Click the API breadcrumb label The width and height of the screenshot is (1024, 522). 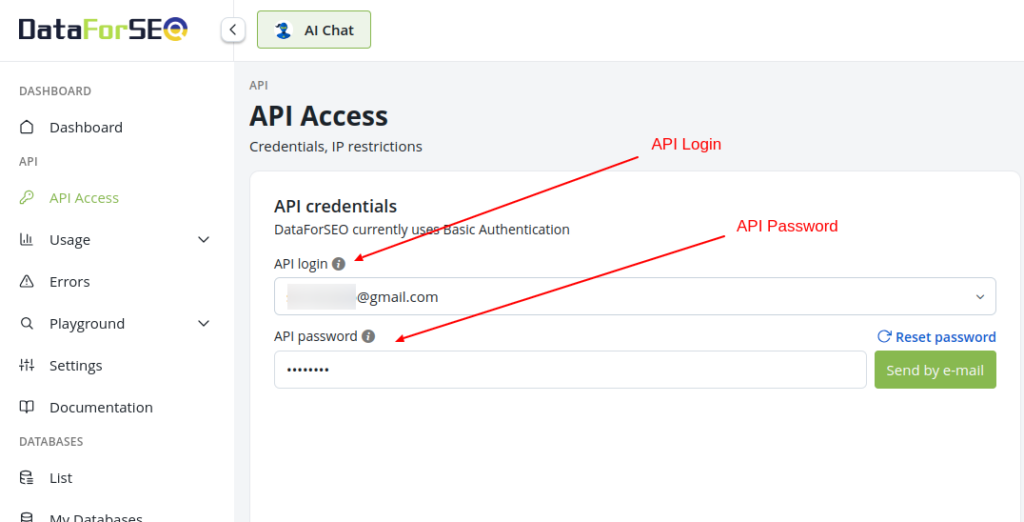click(259, 85)
